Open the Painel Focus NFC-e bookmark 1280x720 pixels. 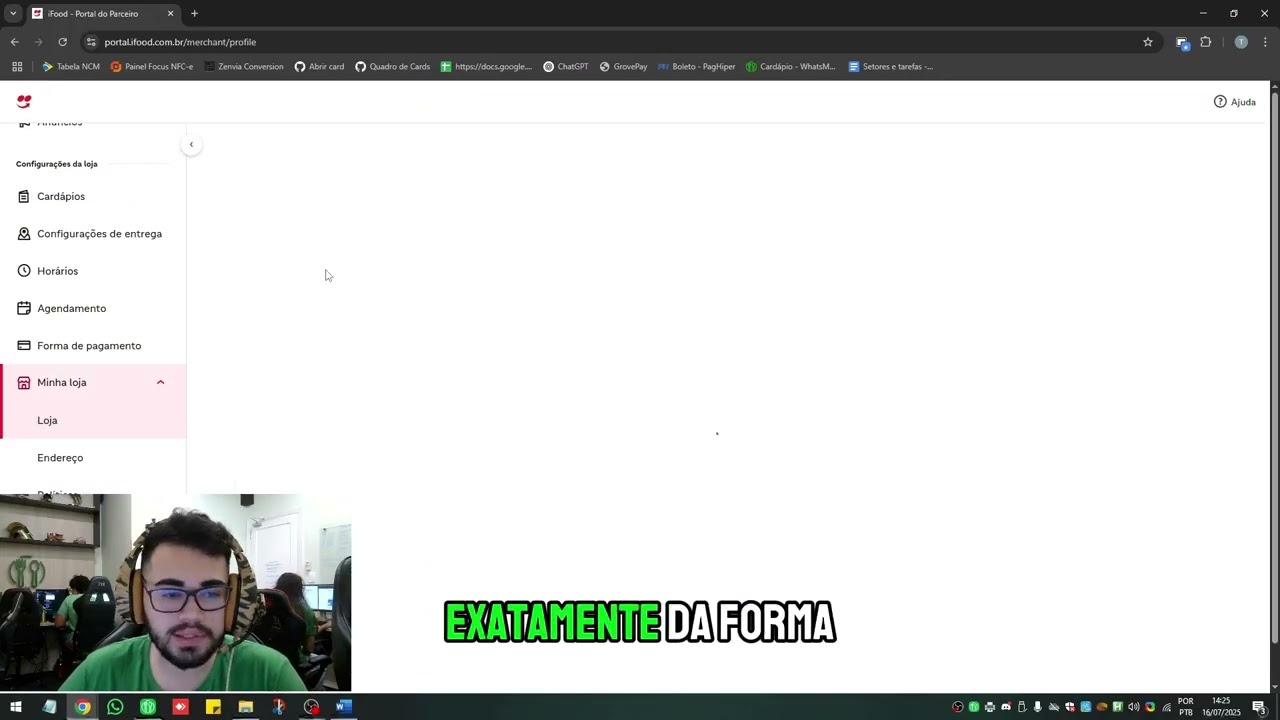pos(152,67)
